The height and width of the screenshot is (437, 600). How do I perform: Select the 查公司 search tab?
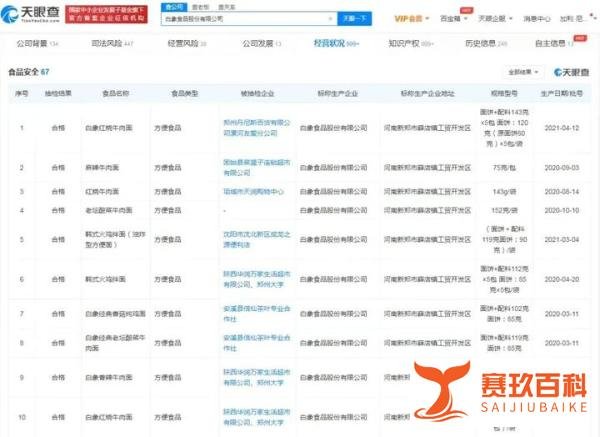point(174,7)
